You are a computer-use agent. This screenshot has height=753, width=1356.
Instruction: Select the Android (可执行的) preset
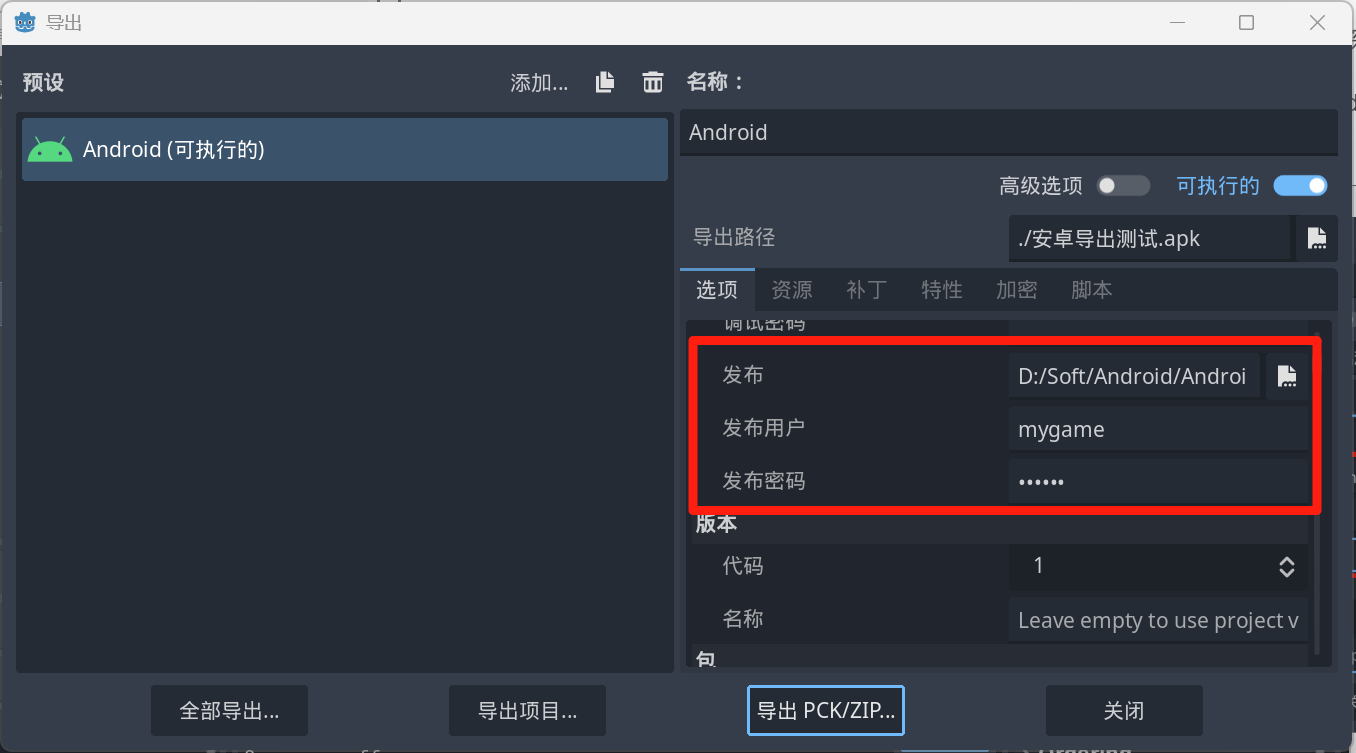(x=345, y=150)
